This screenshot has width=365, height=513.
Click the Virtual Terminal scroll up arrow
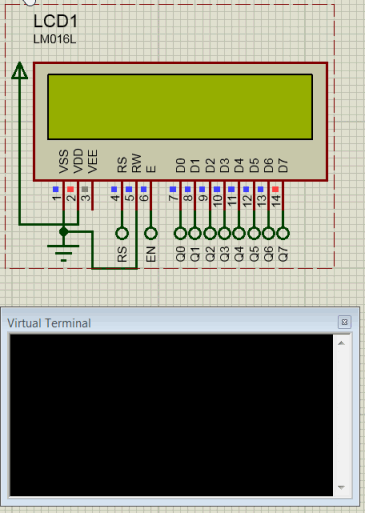[x=341, y=343]
